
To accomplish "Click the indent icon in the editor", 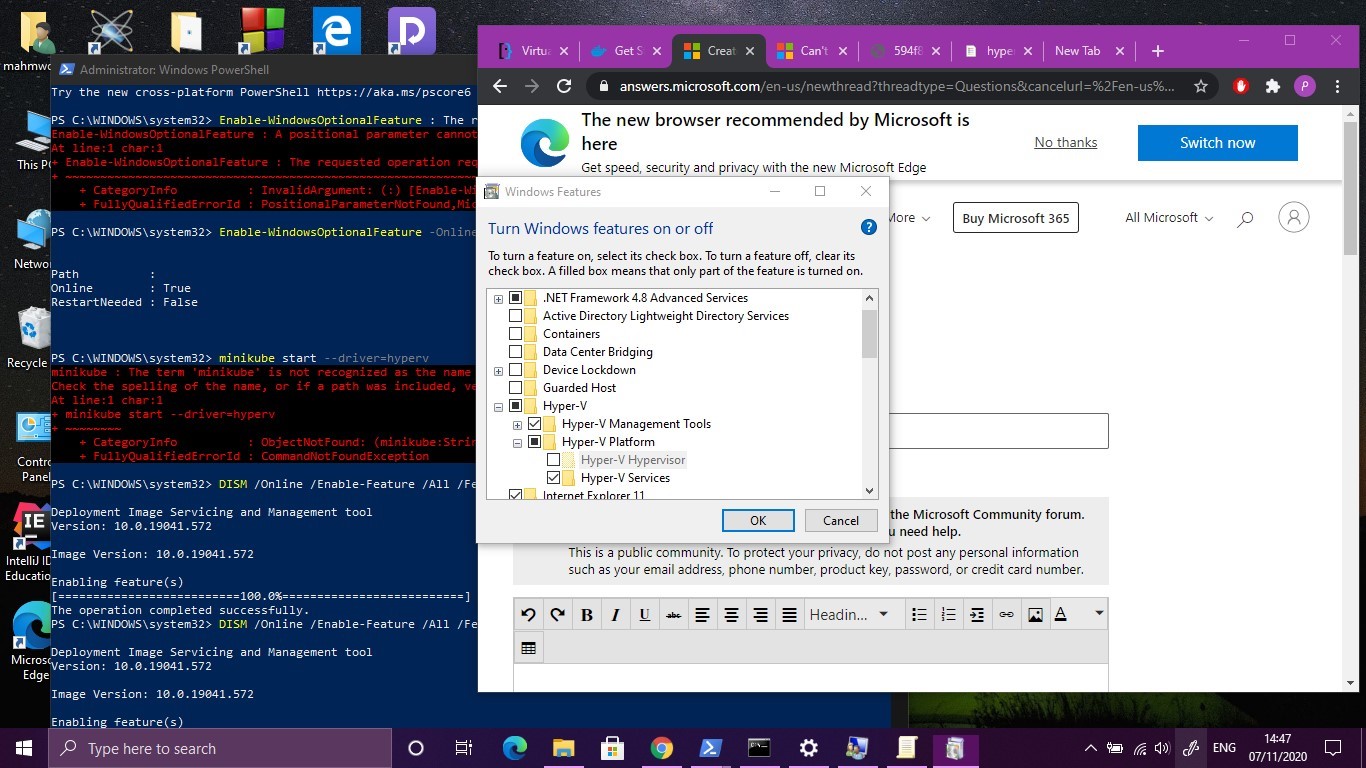I will [977, 615].
